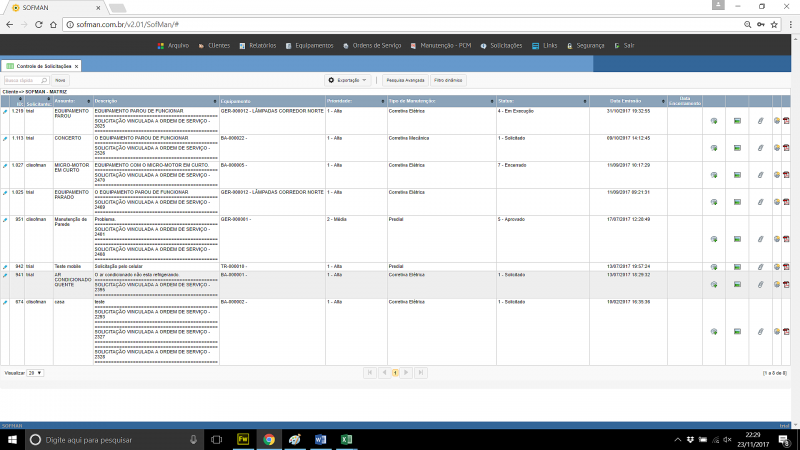Click edit pencil icon for request 951

(5, 218)
